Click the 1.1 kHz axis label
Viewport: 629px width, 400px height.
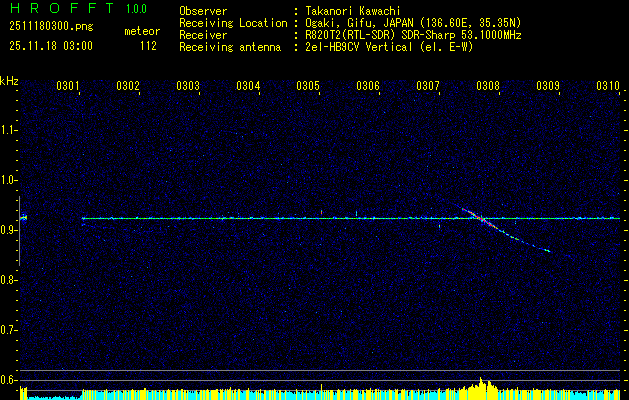point(8,130)
